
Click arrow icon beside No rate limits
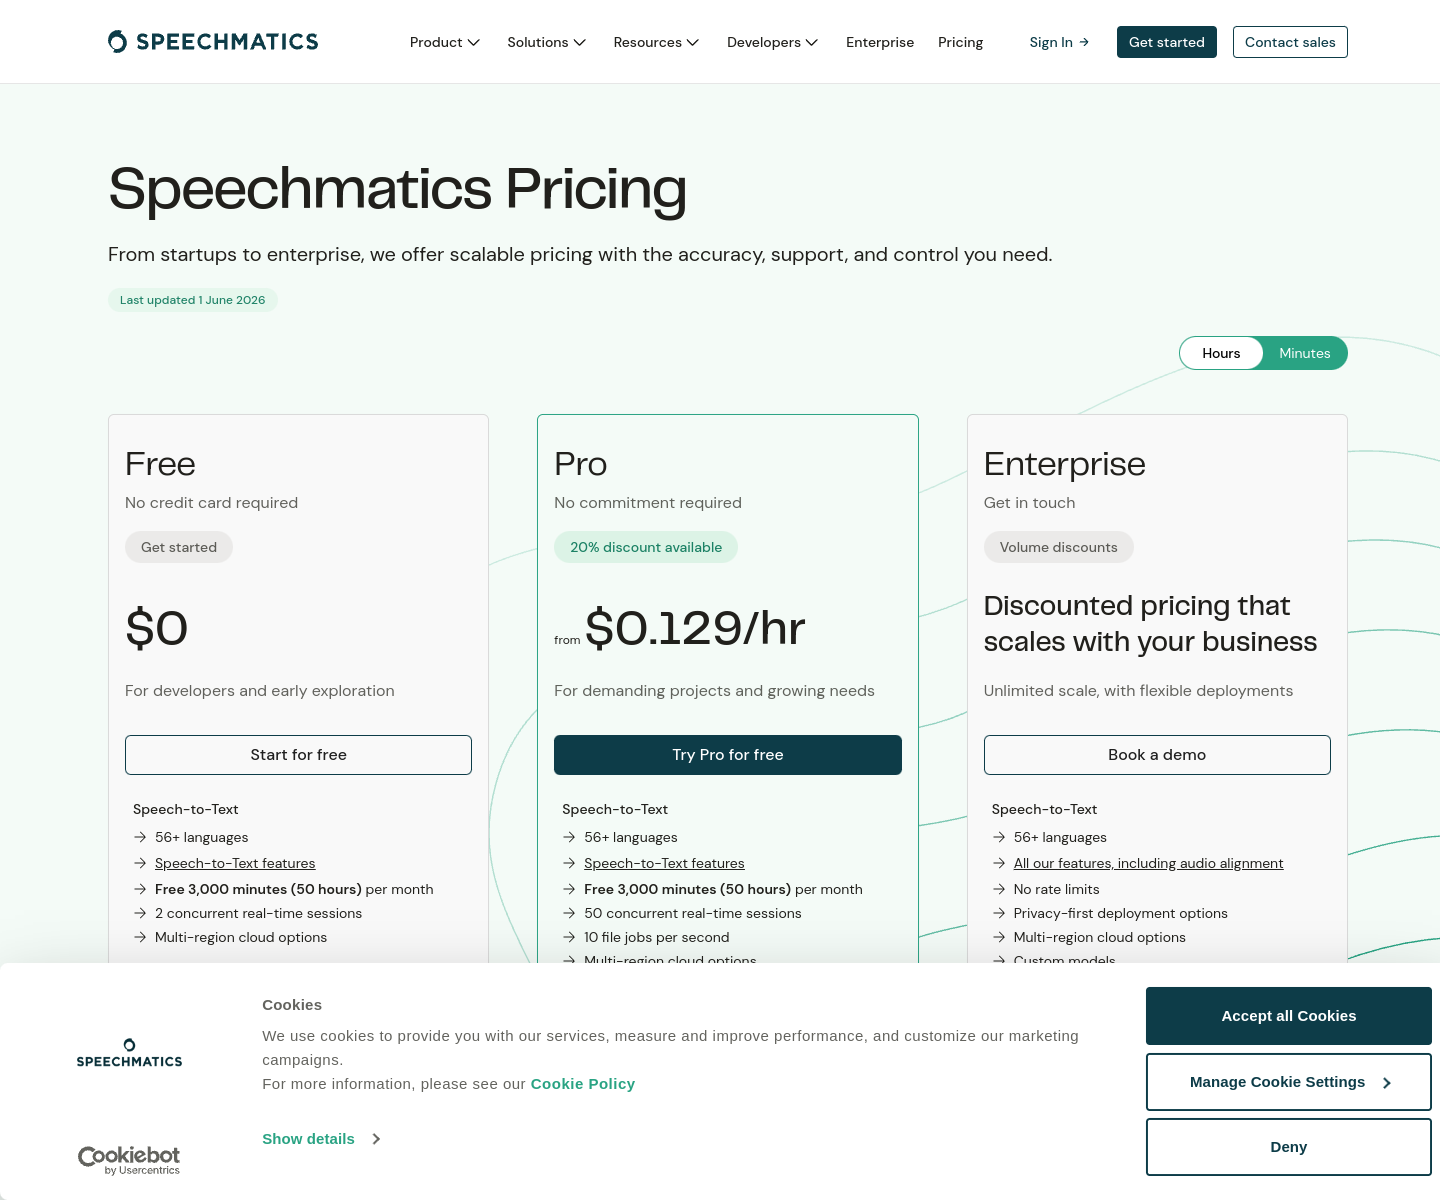999,889
